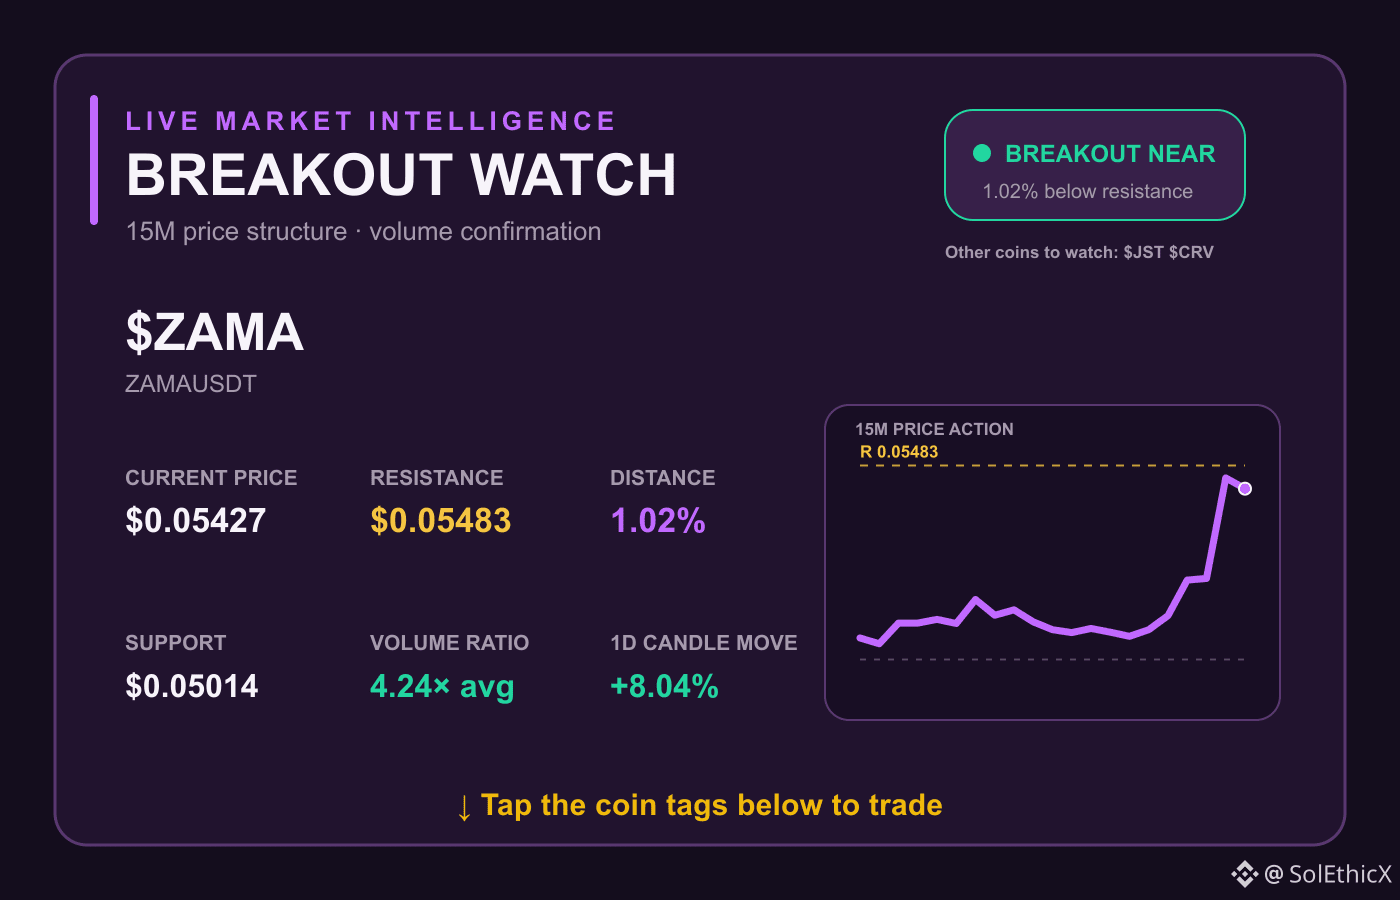Click the current price $0.05427
This screenshot has width=1400, height=900.
click(196, 520)
